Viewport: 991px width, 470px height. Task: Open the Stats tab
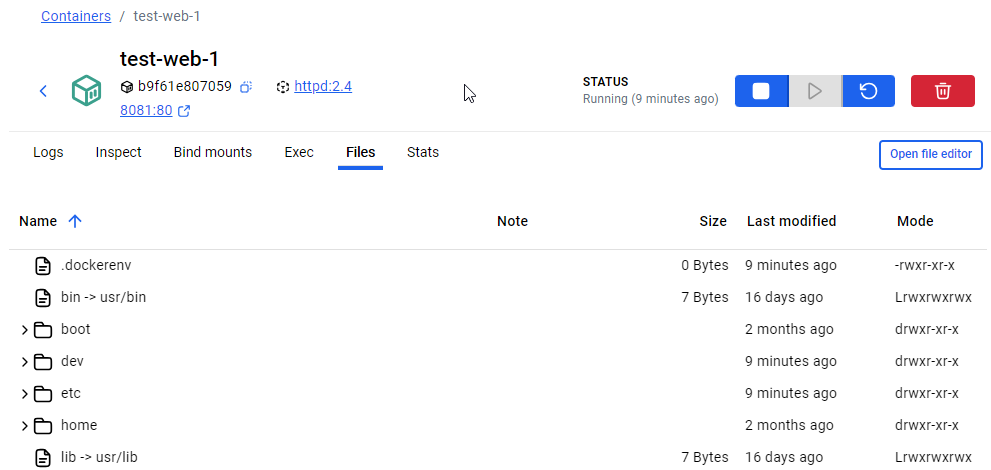coord(422,153)
